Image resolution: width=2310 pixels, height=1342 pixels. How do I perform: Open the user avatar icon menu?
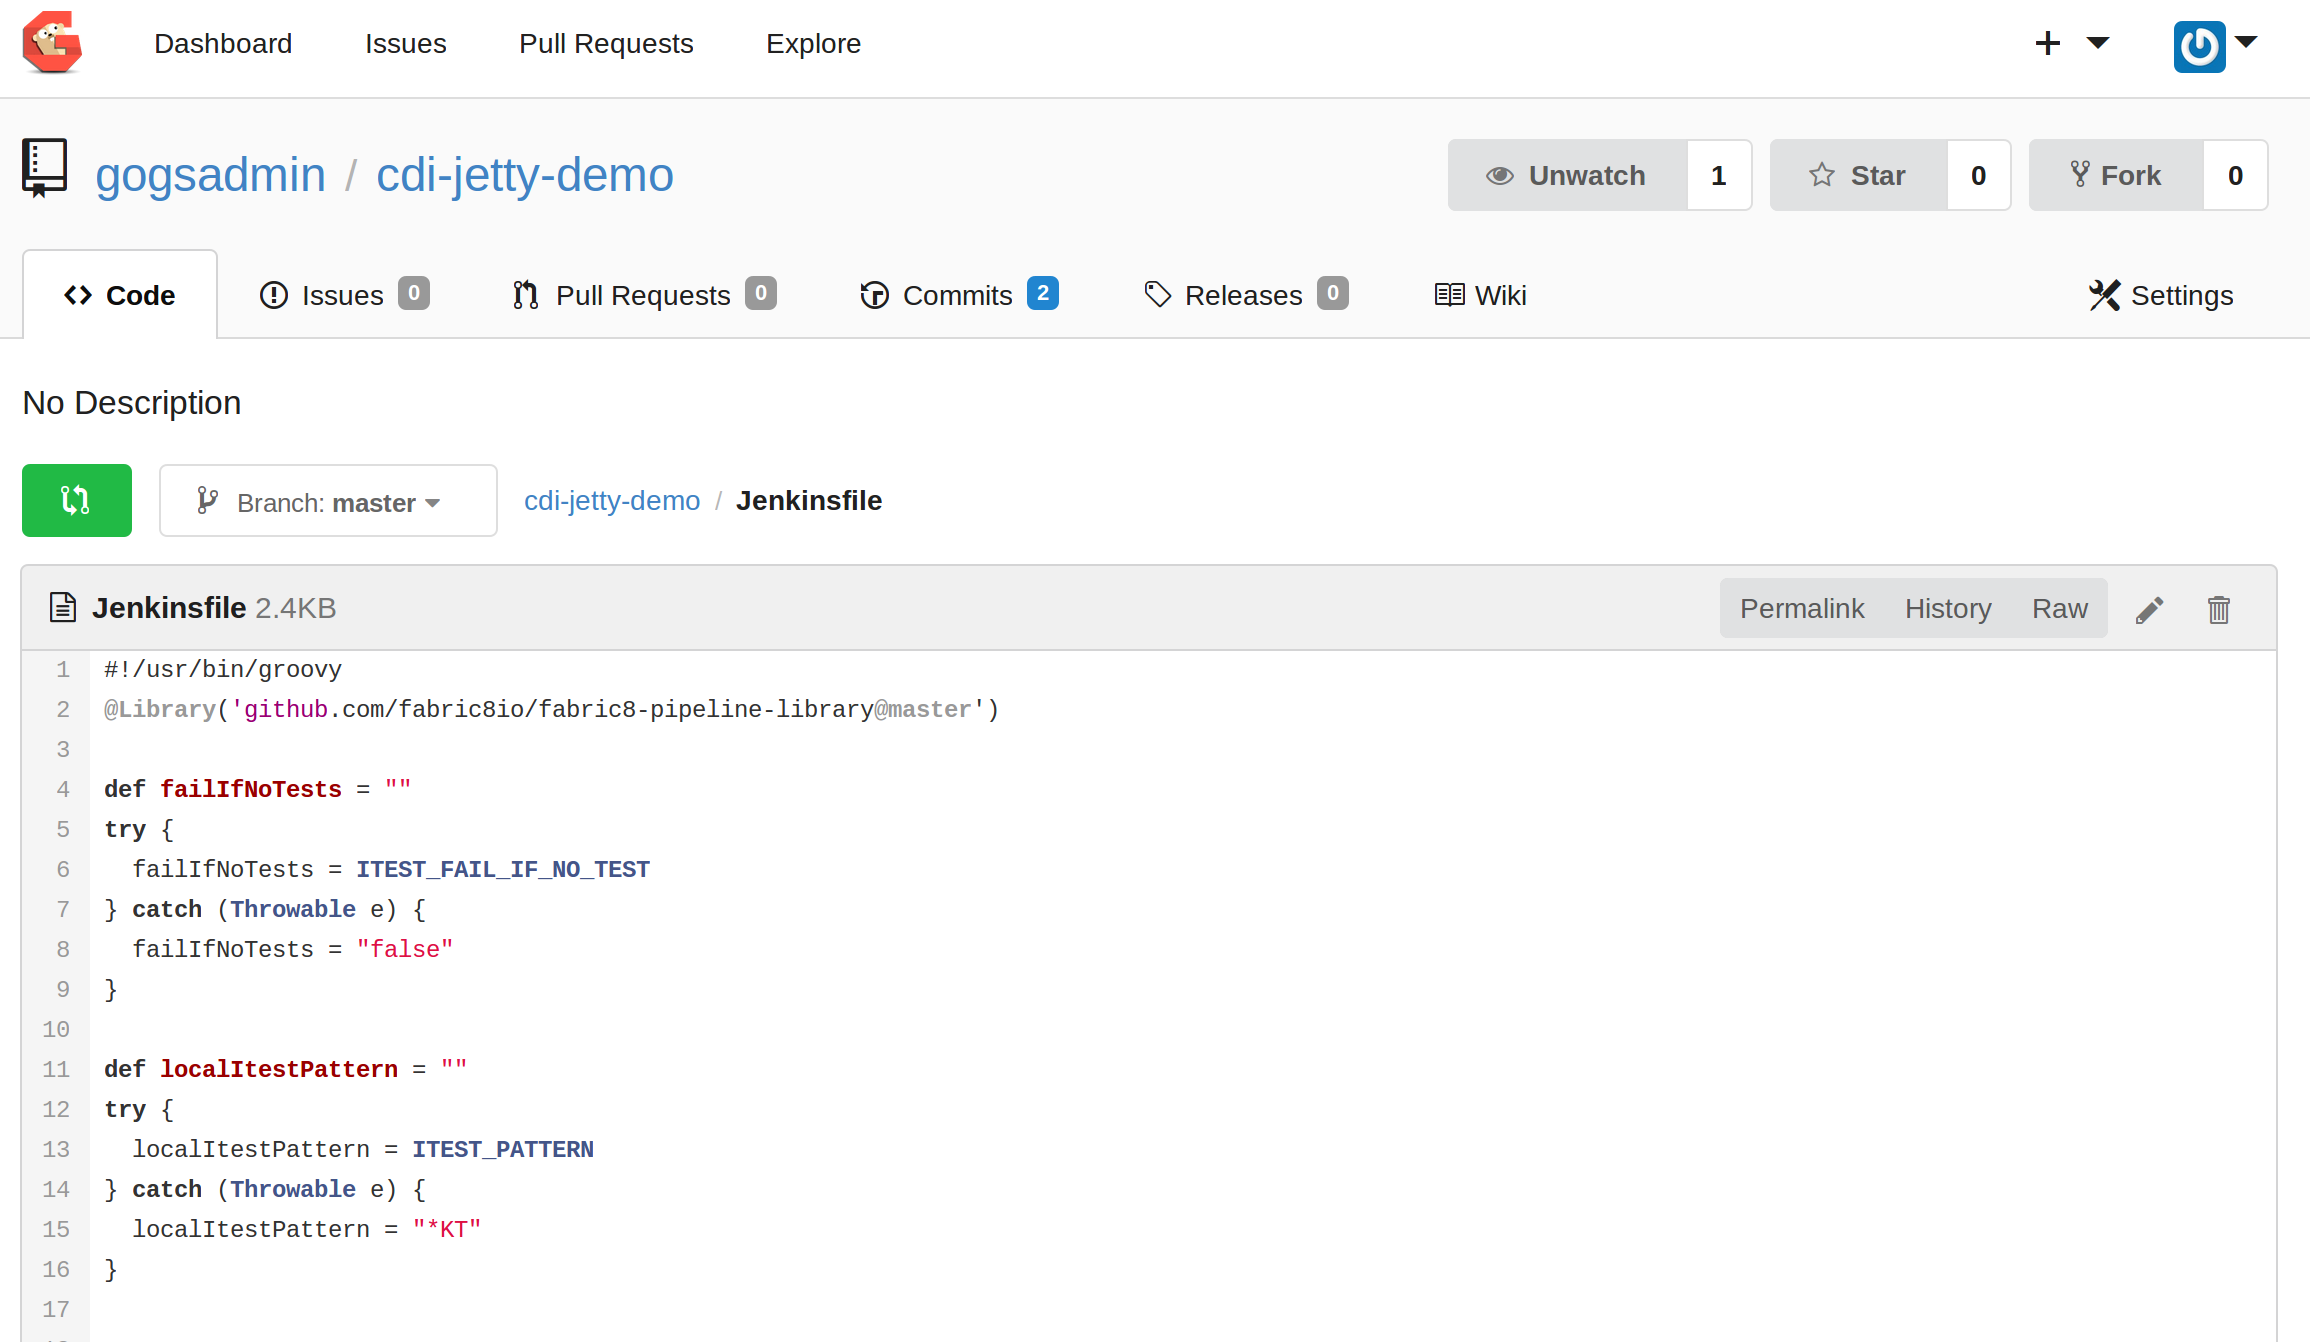[2199, 46]
